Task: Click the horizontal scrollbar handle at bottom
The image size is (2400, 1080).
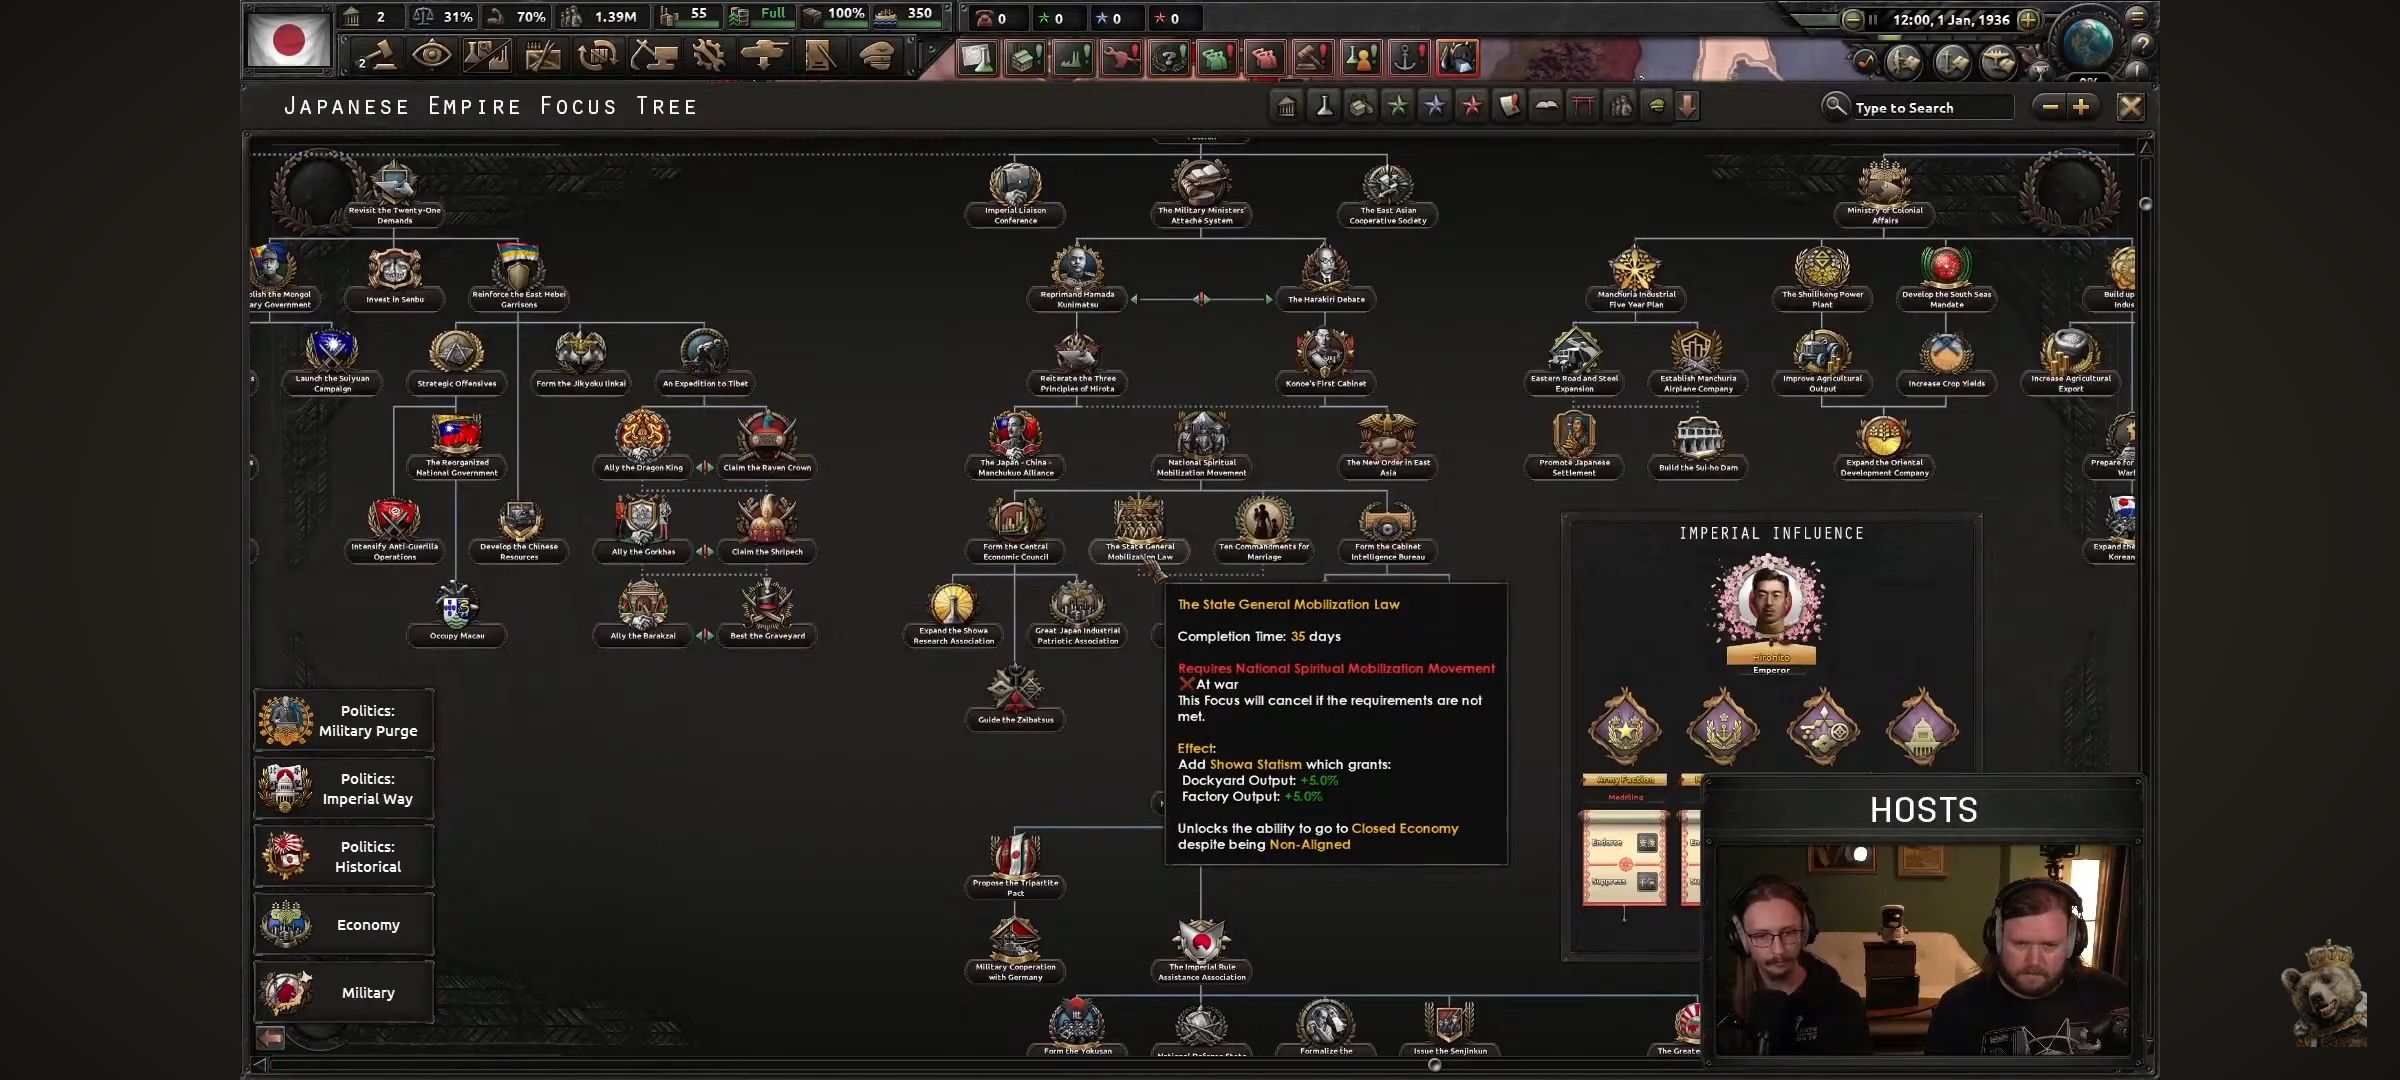Action: tap(1434, 1065)
